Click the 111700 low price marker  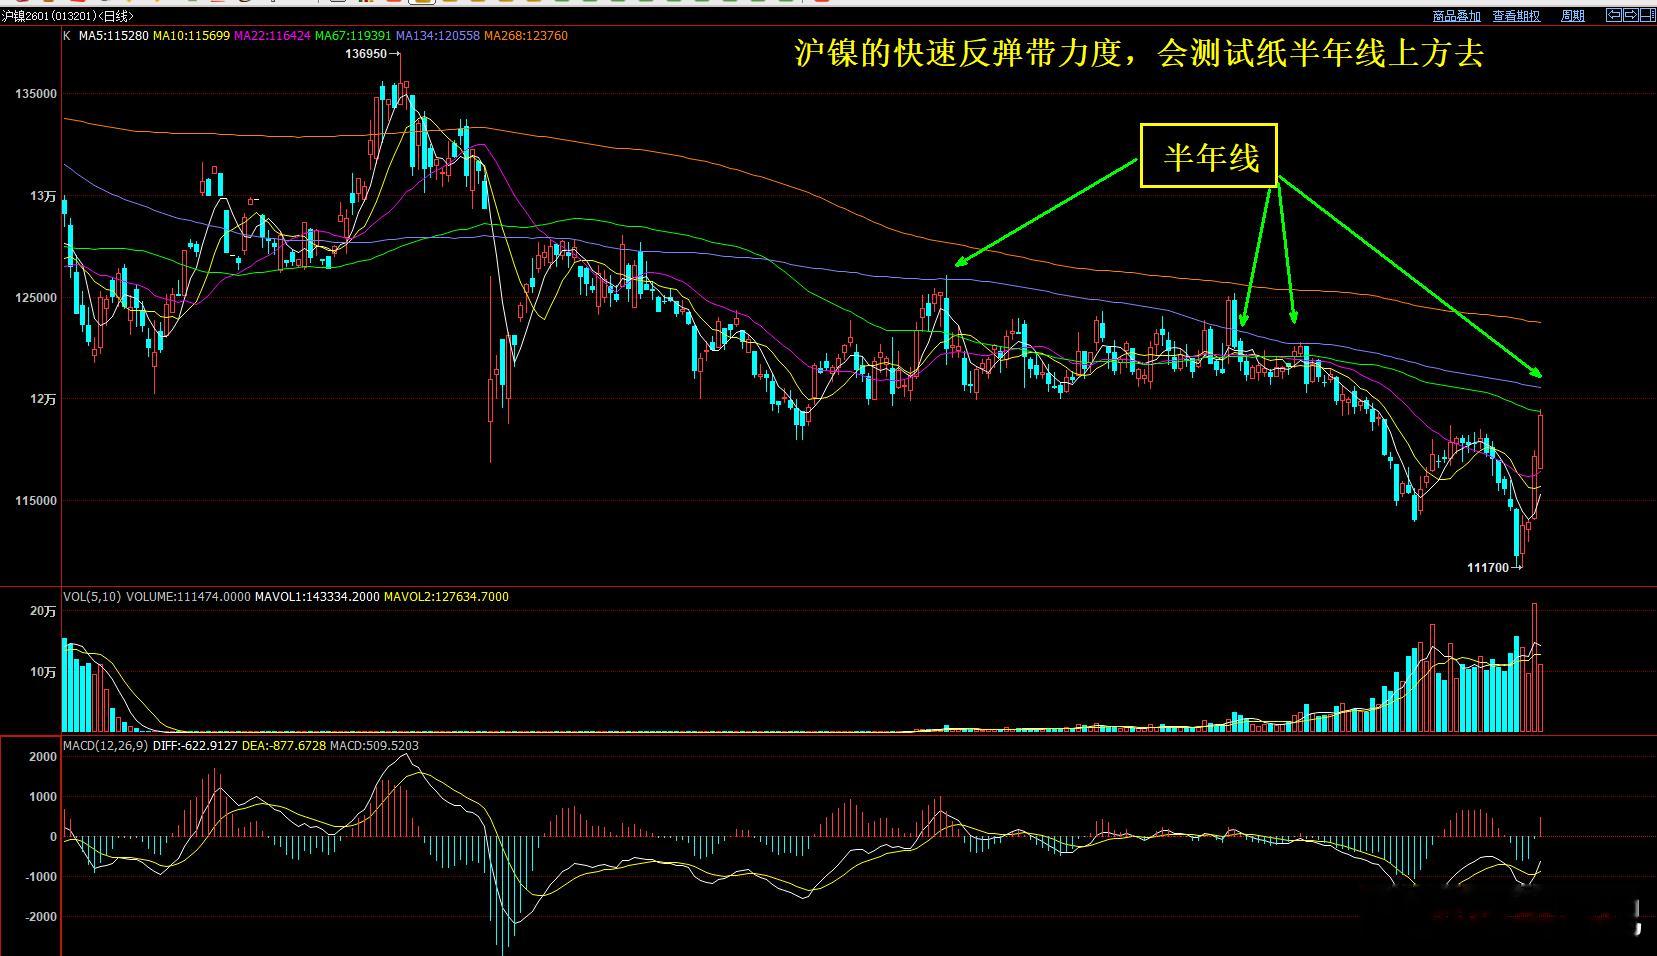point(1489,567)
